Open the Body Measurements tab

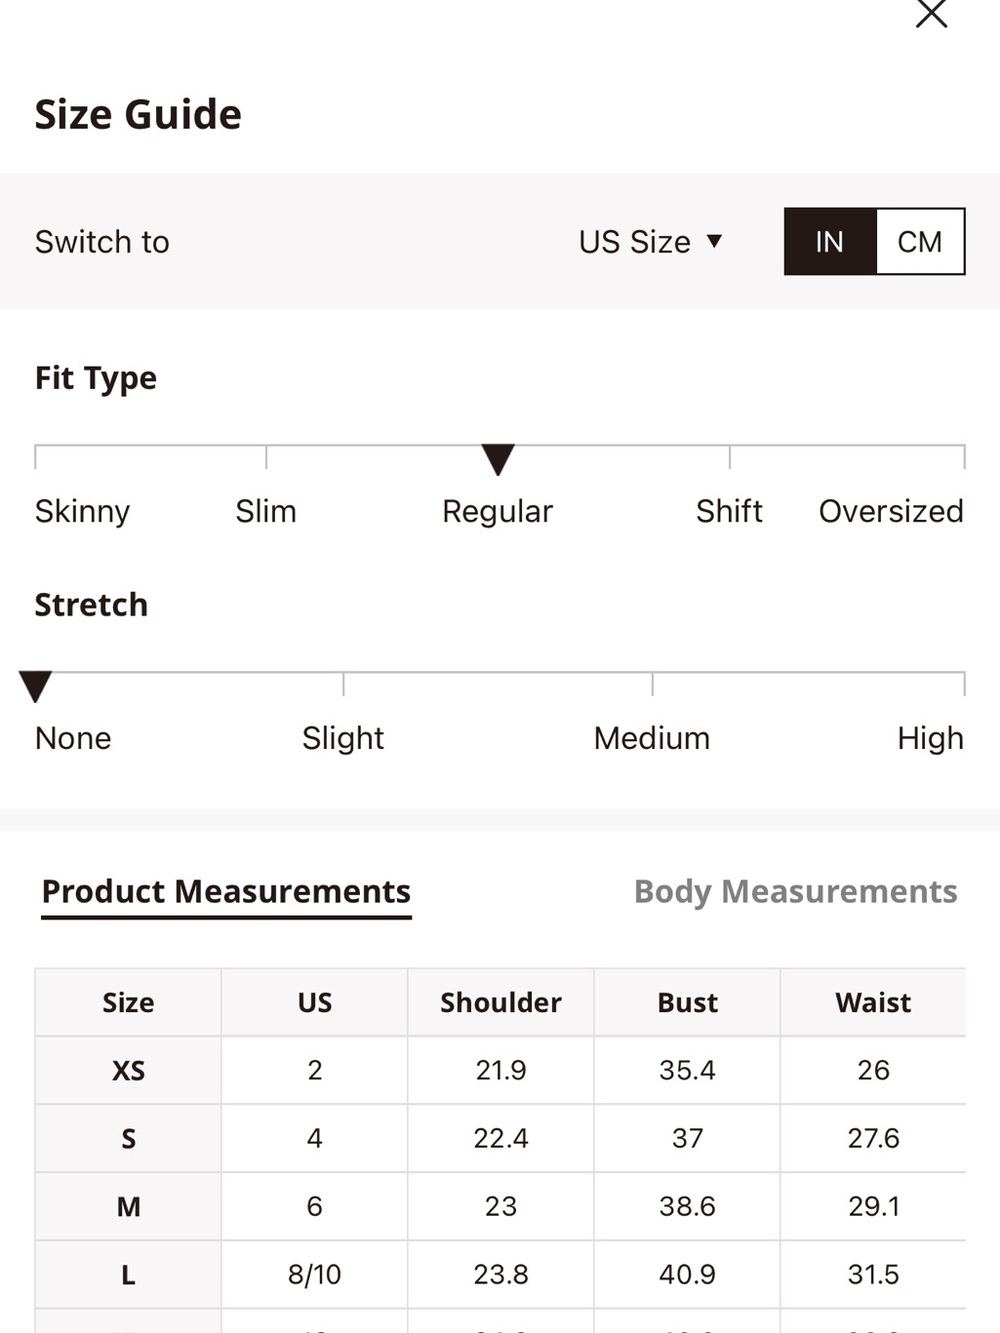tap(795, 891)
